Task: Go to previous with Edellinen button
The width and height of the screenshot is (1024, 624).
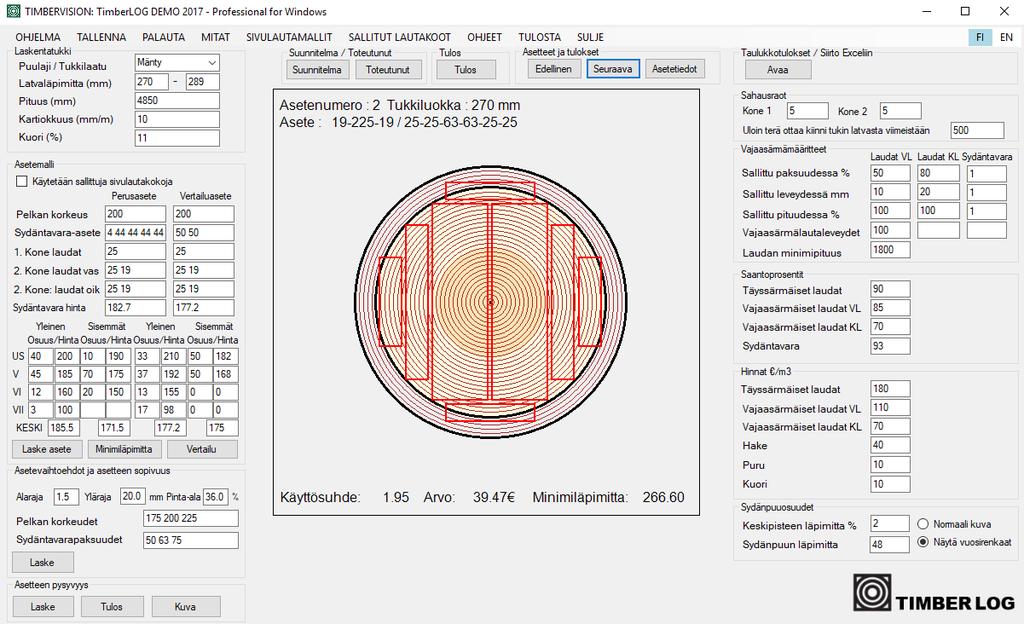Action: [553, 69]
